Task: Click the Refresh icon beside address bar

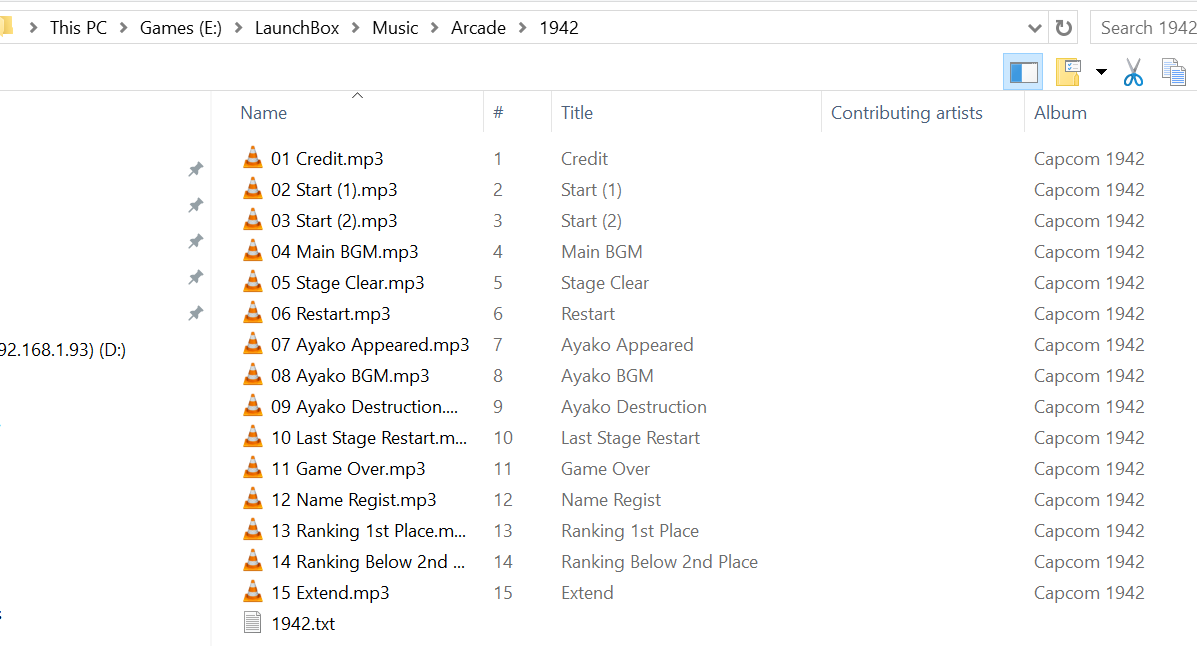Action: [1063, 28]
